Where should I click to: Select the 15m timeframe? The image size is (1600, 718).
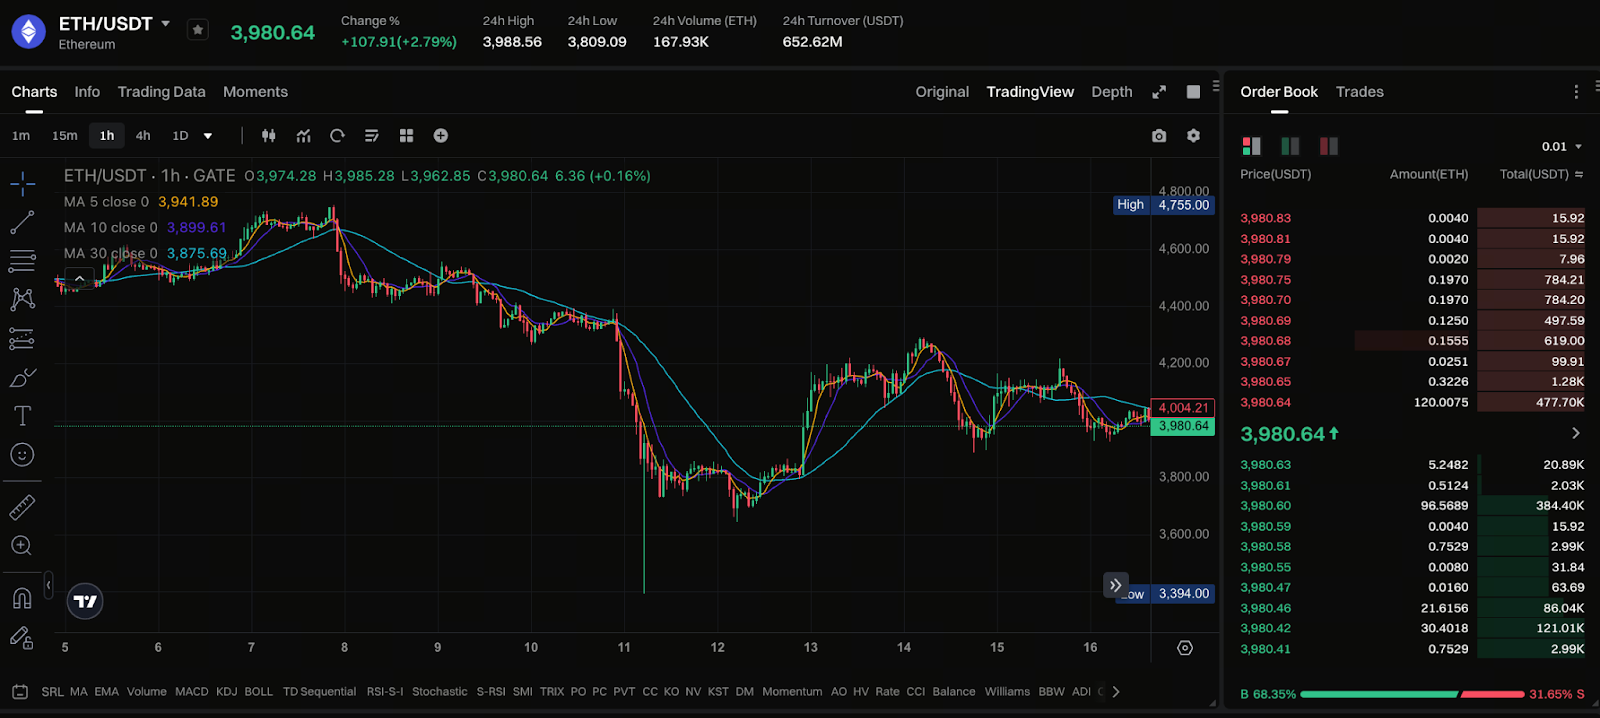click(x=65, y=136)
